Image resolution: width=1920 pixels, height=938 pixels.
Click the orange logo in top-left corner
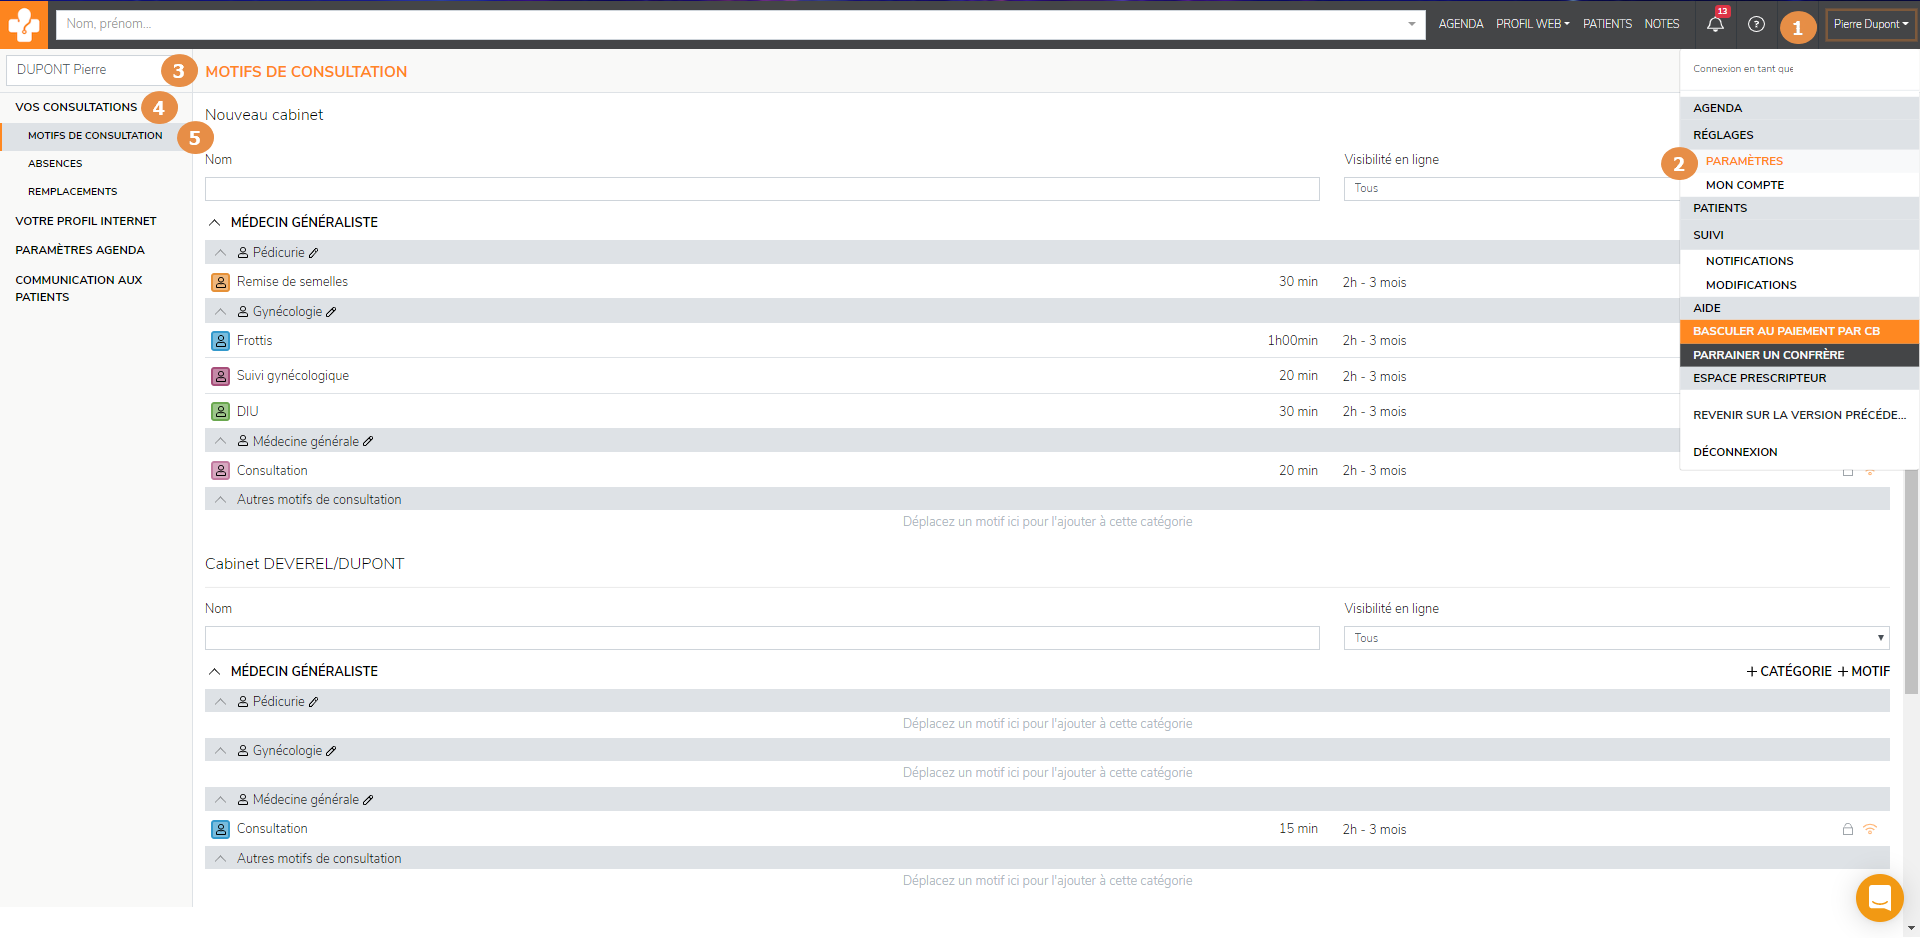[x=23, y=24]
